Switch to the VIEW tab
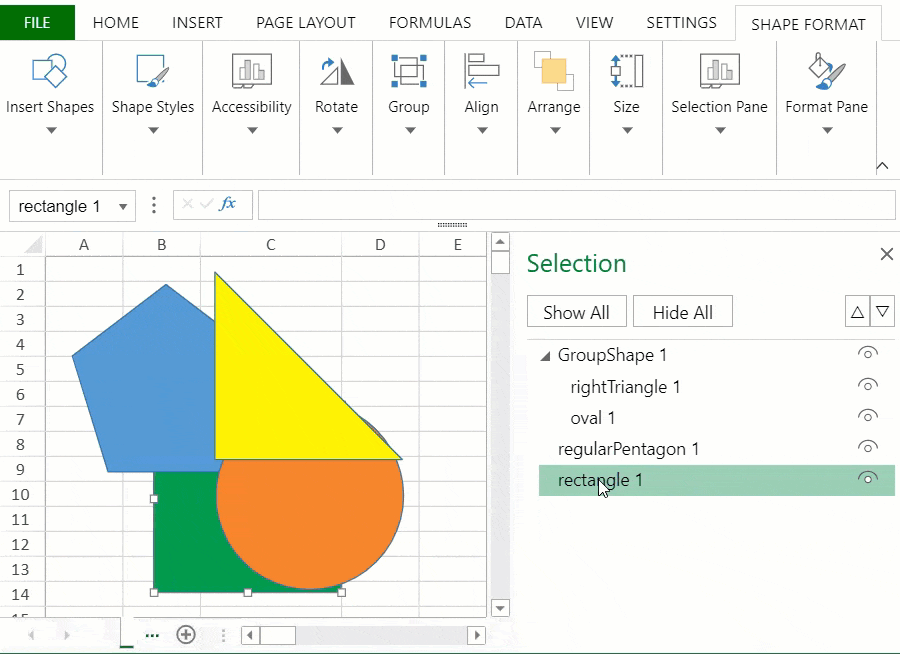 tap(594, 22)
